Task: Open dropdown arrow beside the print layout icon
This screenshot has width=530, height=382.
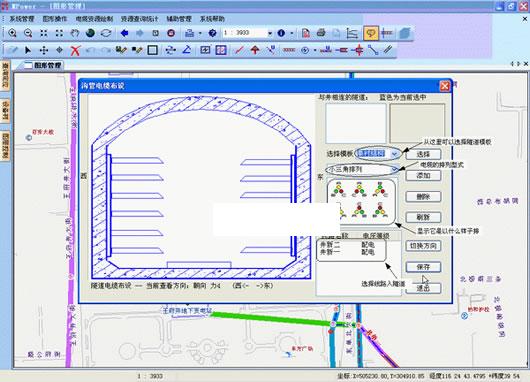Action: (200, 33)
